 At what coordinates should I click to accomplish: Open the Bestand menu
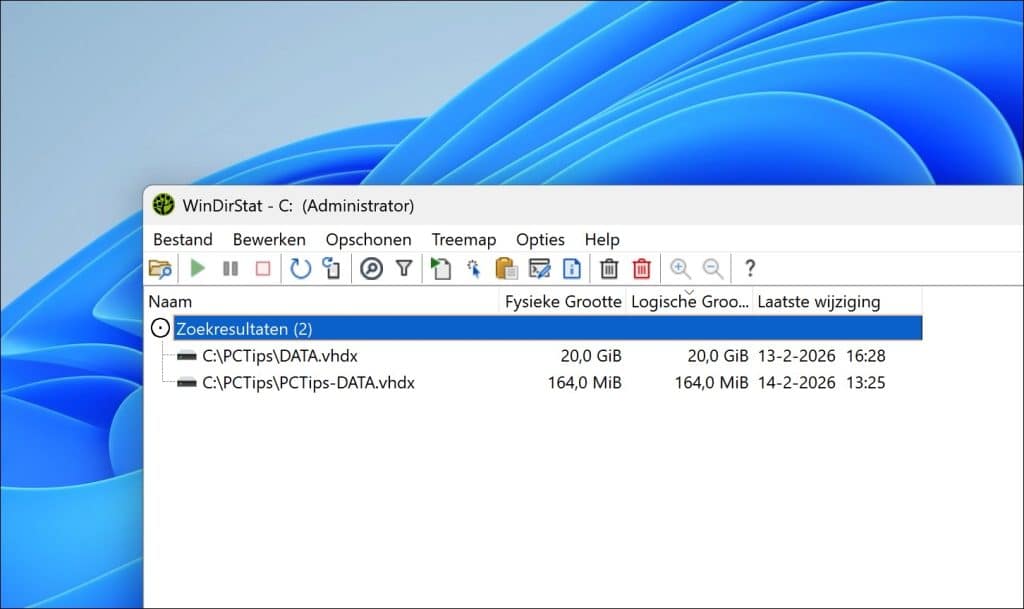pyautogui.click(x=183, y=240)
